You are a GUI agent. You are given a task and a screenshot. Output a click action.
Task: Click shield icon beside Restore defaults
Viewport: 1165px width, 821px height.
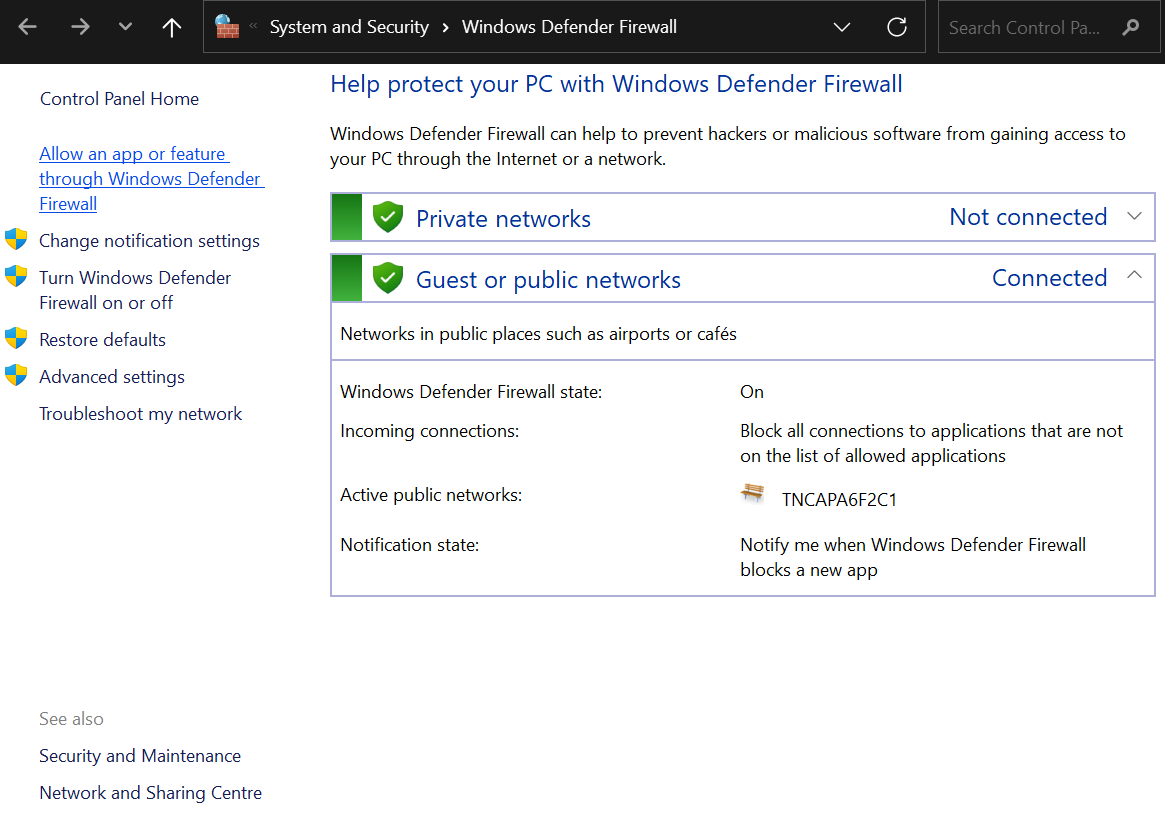click(16, 339)
